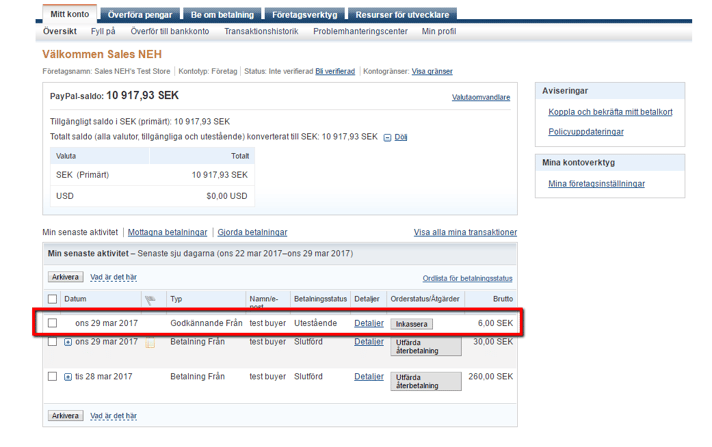Go to Företagsverktyg tab
Screen dimensions: 712x447
click(305, 15)
